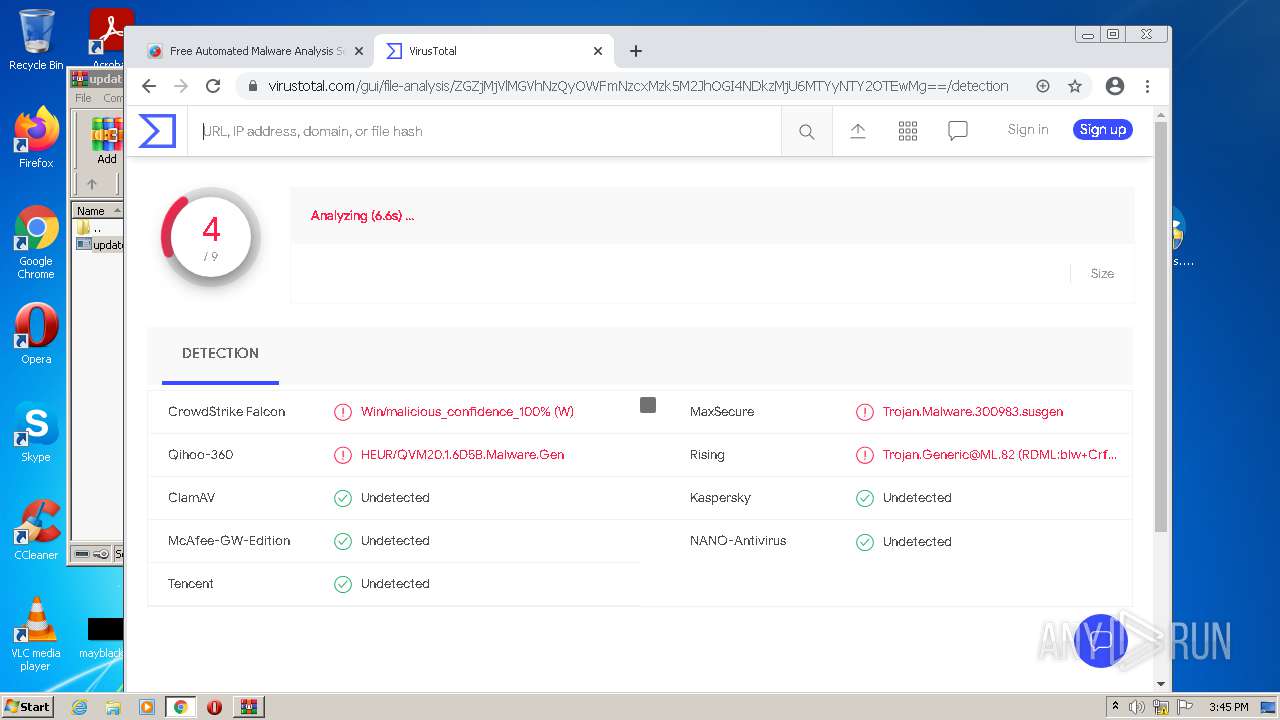The height and width of the screenshot is (720, 1280).
Task: Reload the page
Action: pyautogui.click(x=213, y=86)
